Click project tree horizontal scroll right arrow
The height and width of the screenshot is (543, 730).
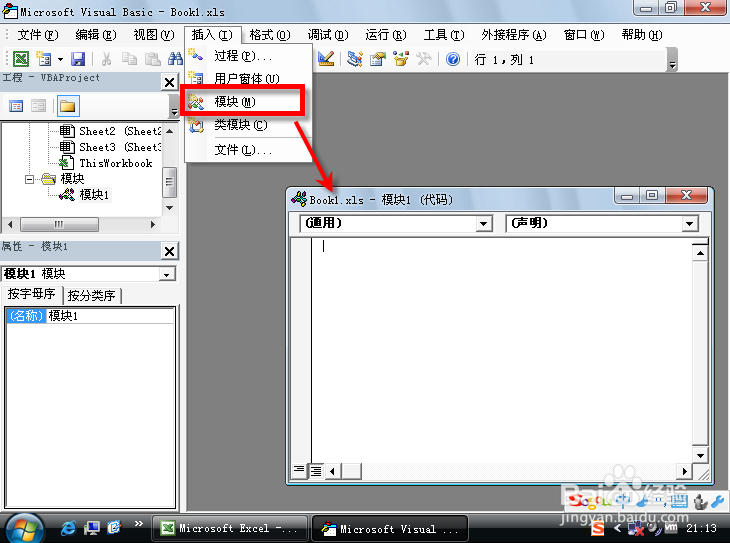[153, 224]
